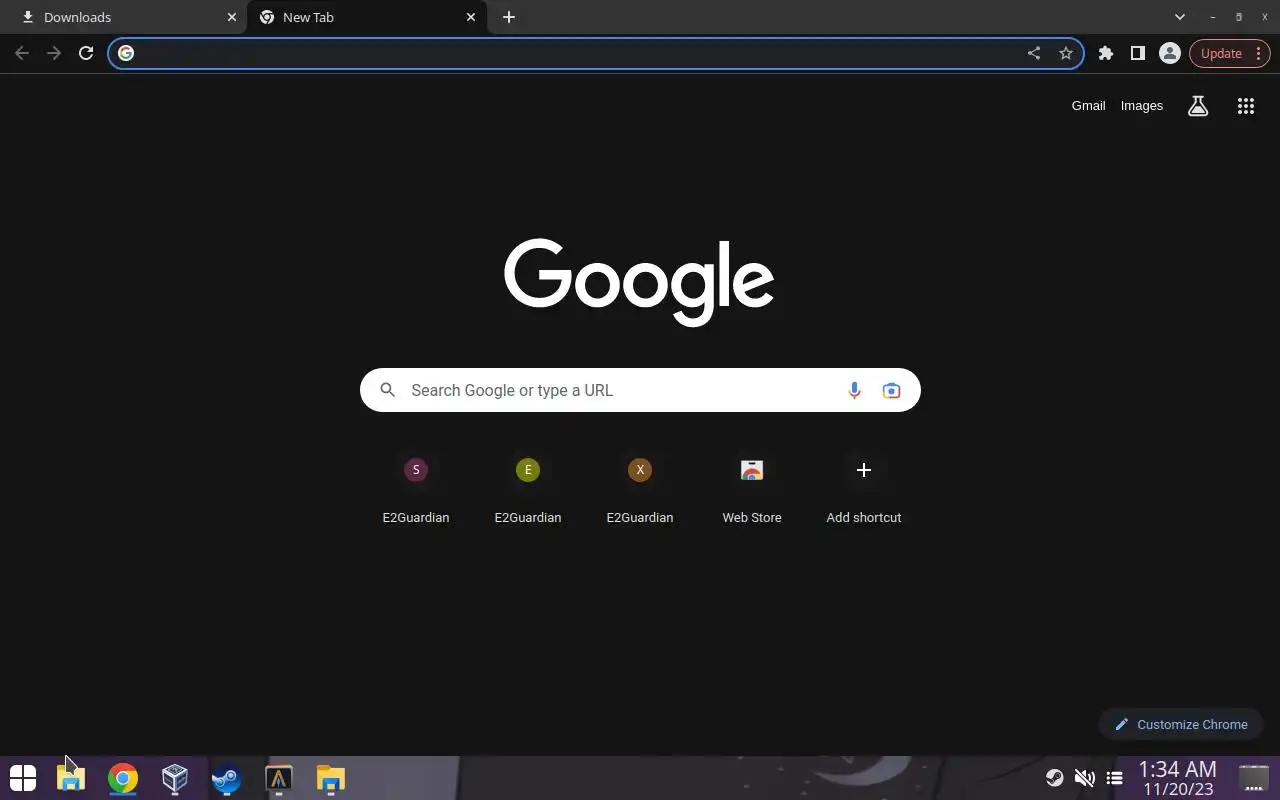The image size is (1280, 800).
Task: Toggle the side panel icon
Action: 1138,53
